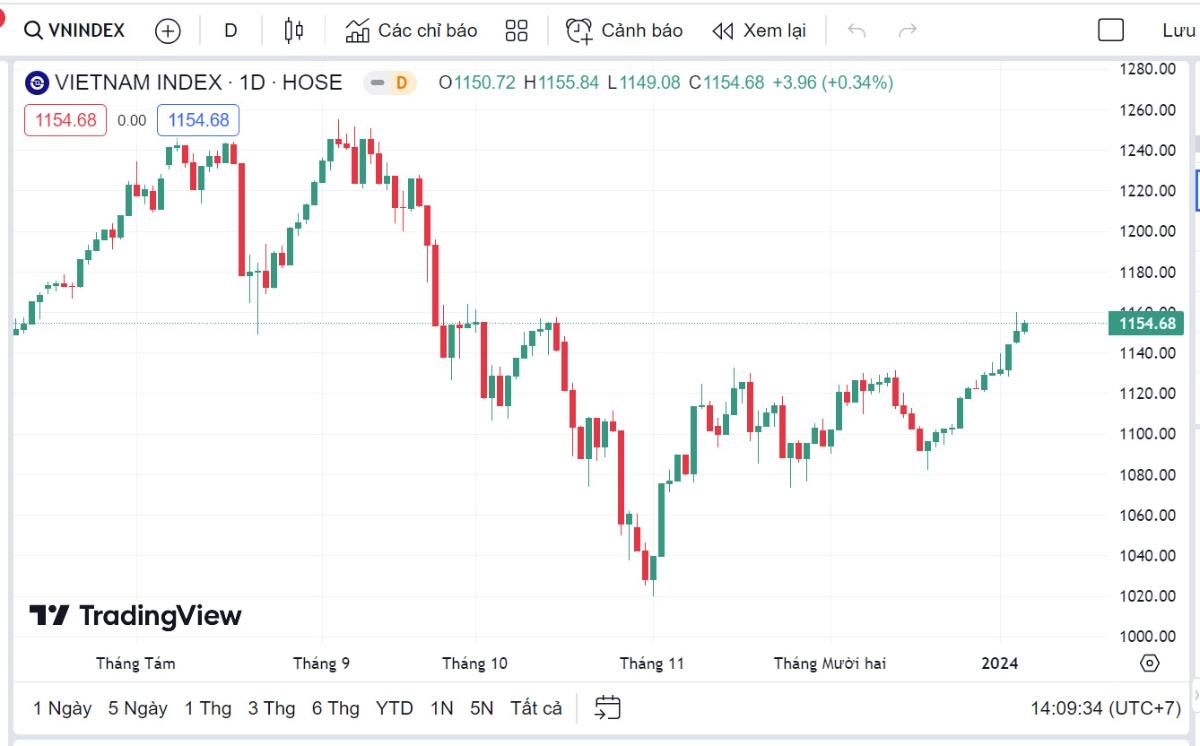Start bar replay with Xem lại

click(759, 31)
